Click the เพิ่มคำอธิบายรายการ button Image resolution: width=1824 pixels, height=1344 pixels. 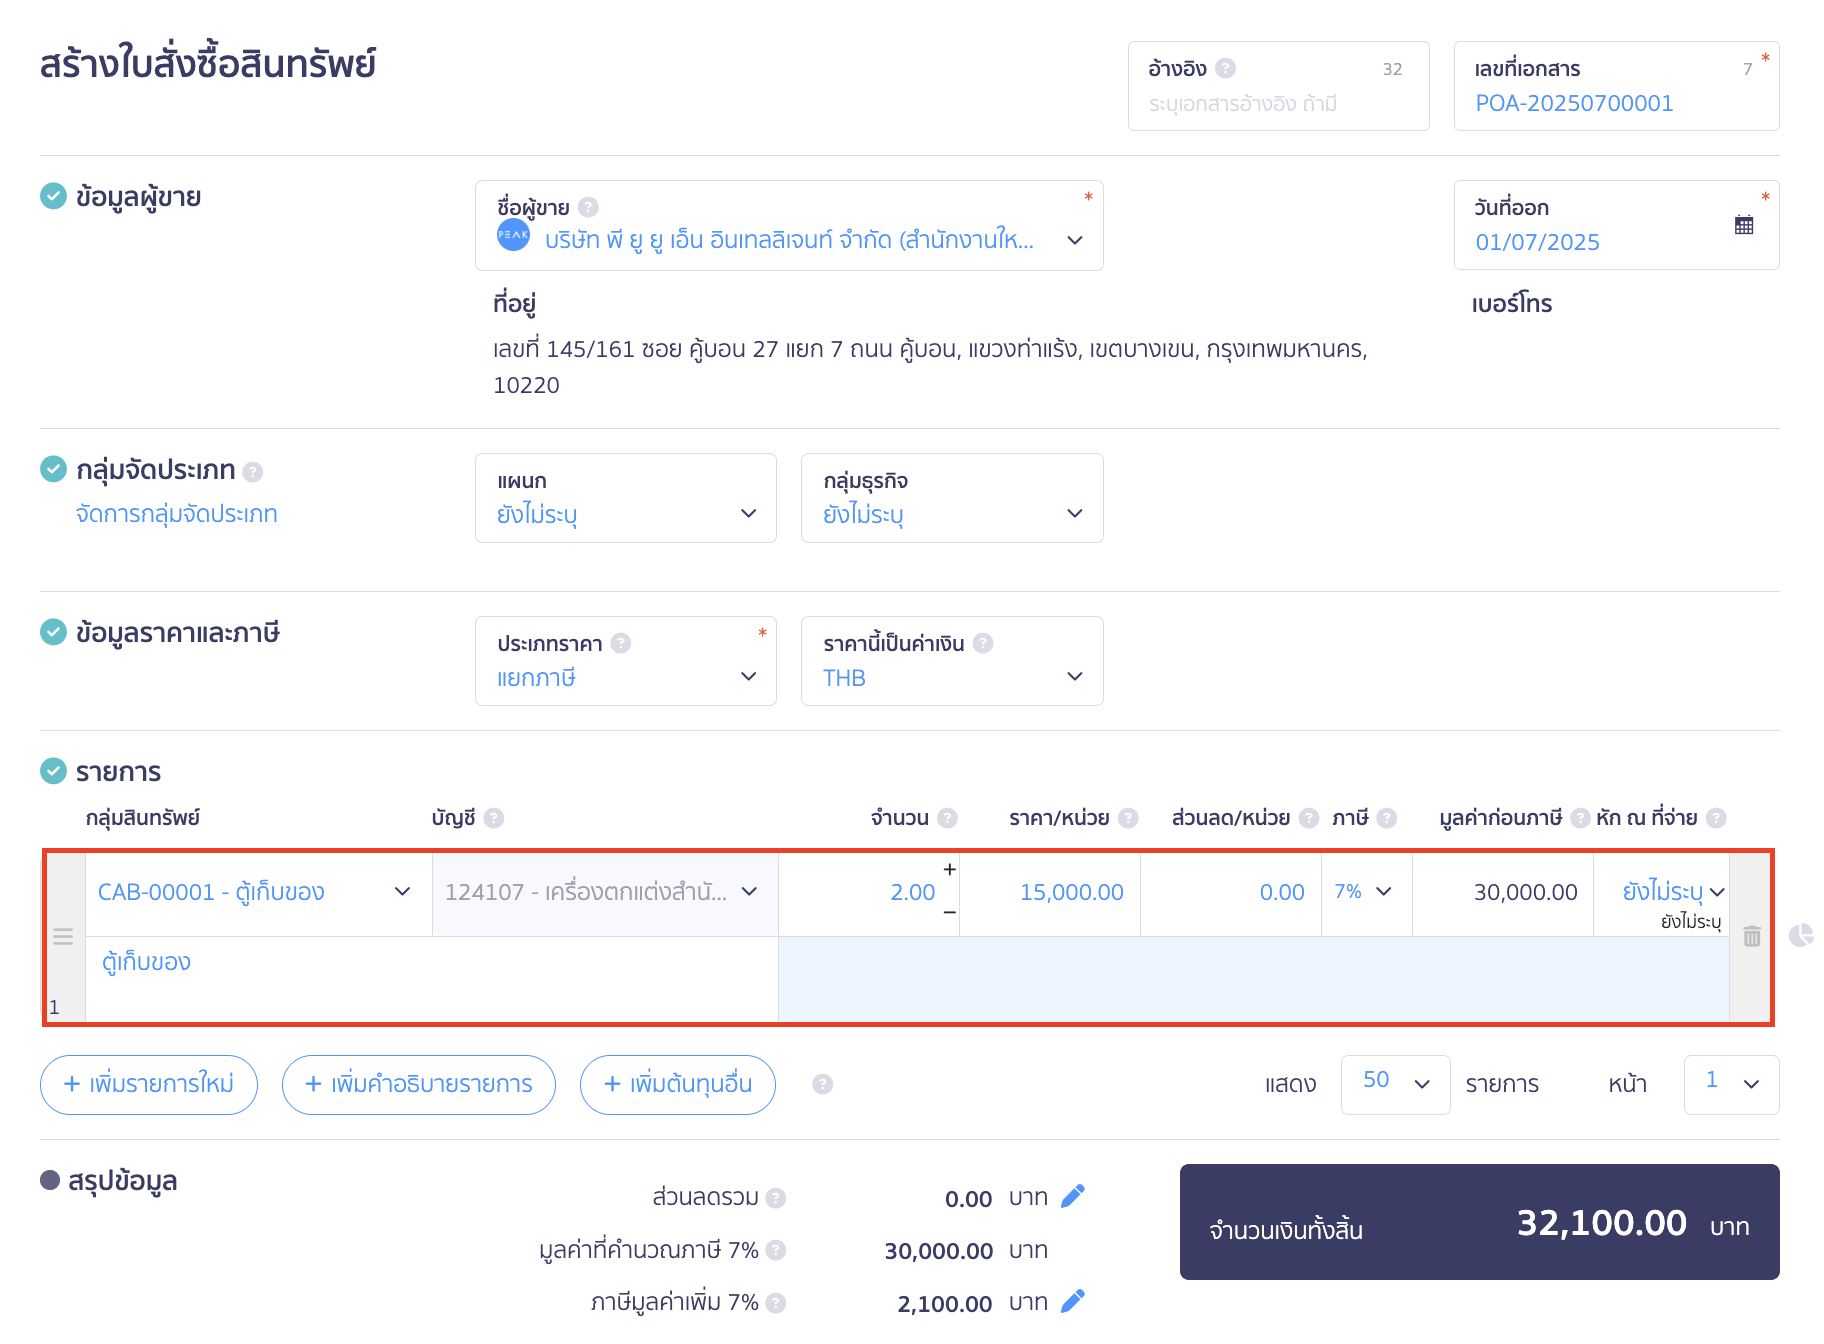pos(418,1084)
